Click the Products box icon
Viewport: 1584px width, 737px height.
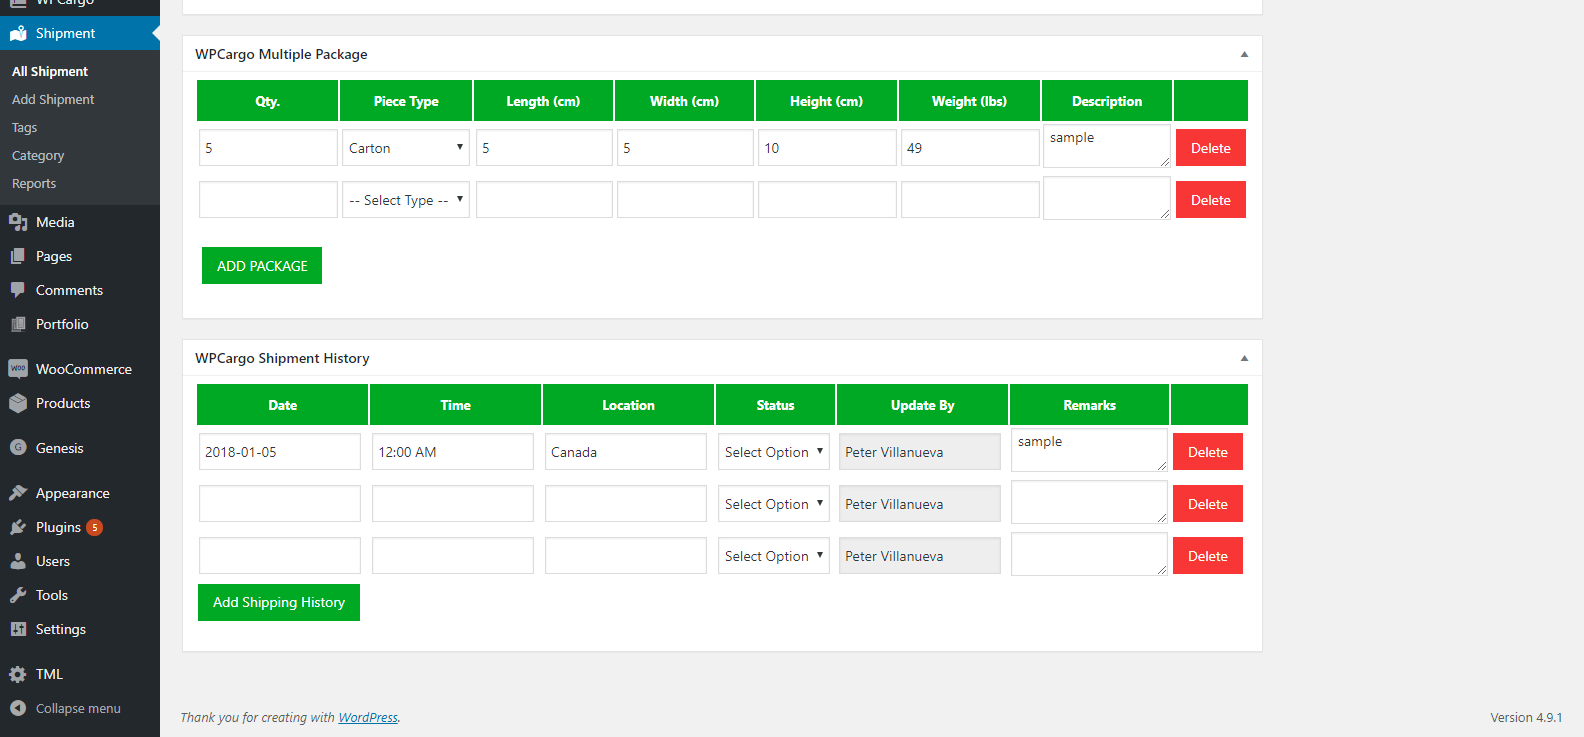(18, 403)
